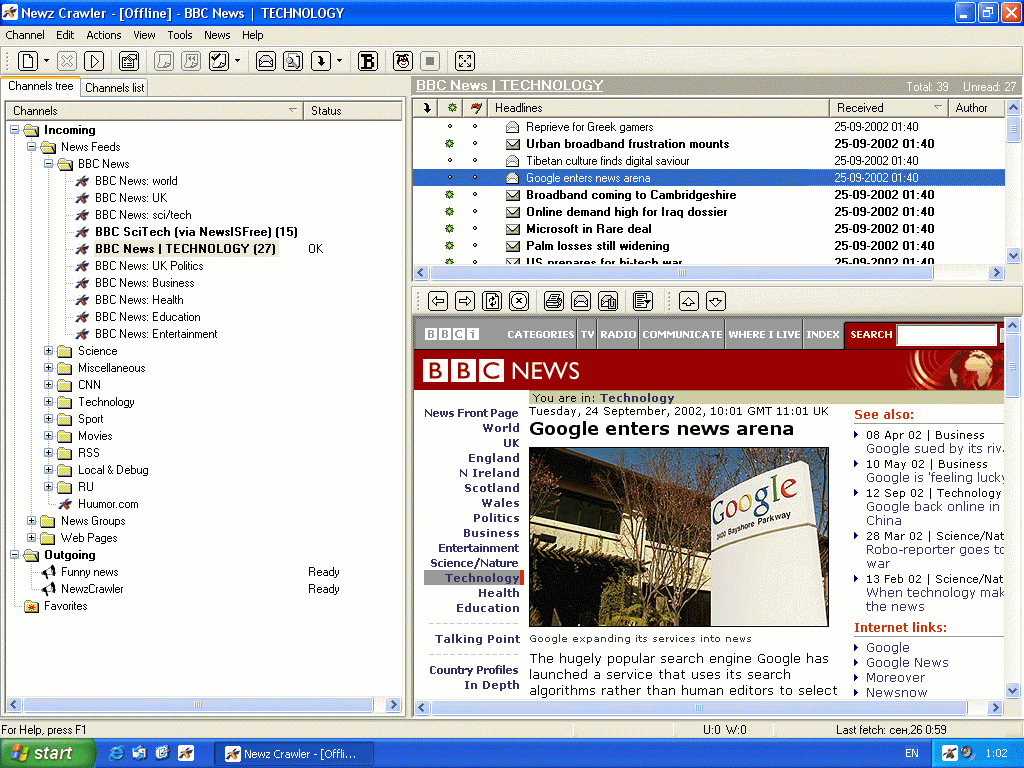Open the channel properties toolbar icon
Viewport: 1024px width, 768px height.
coord(129,61)
